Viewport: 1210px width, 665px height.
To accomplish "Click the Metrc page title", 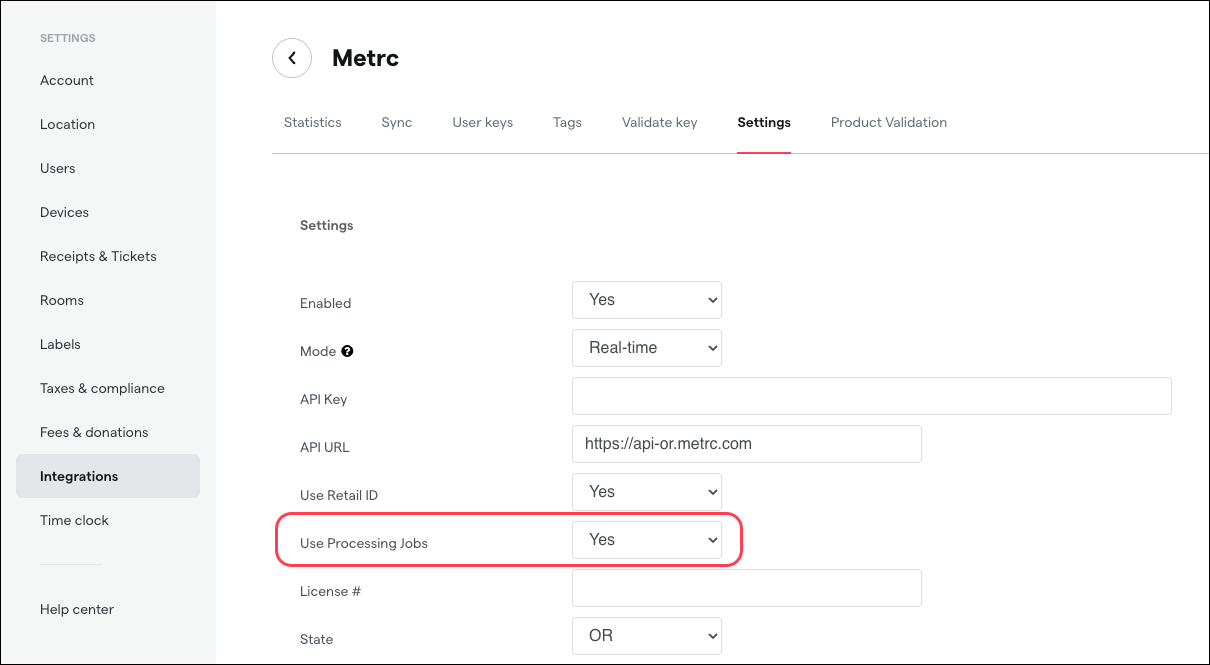I will pos(366,58).
